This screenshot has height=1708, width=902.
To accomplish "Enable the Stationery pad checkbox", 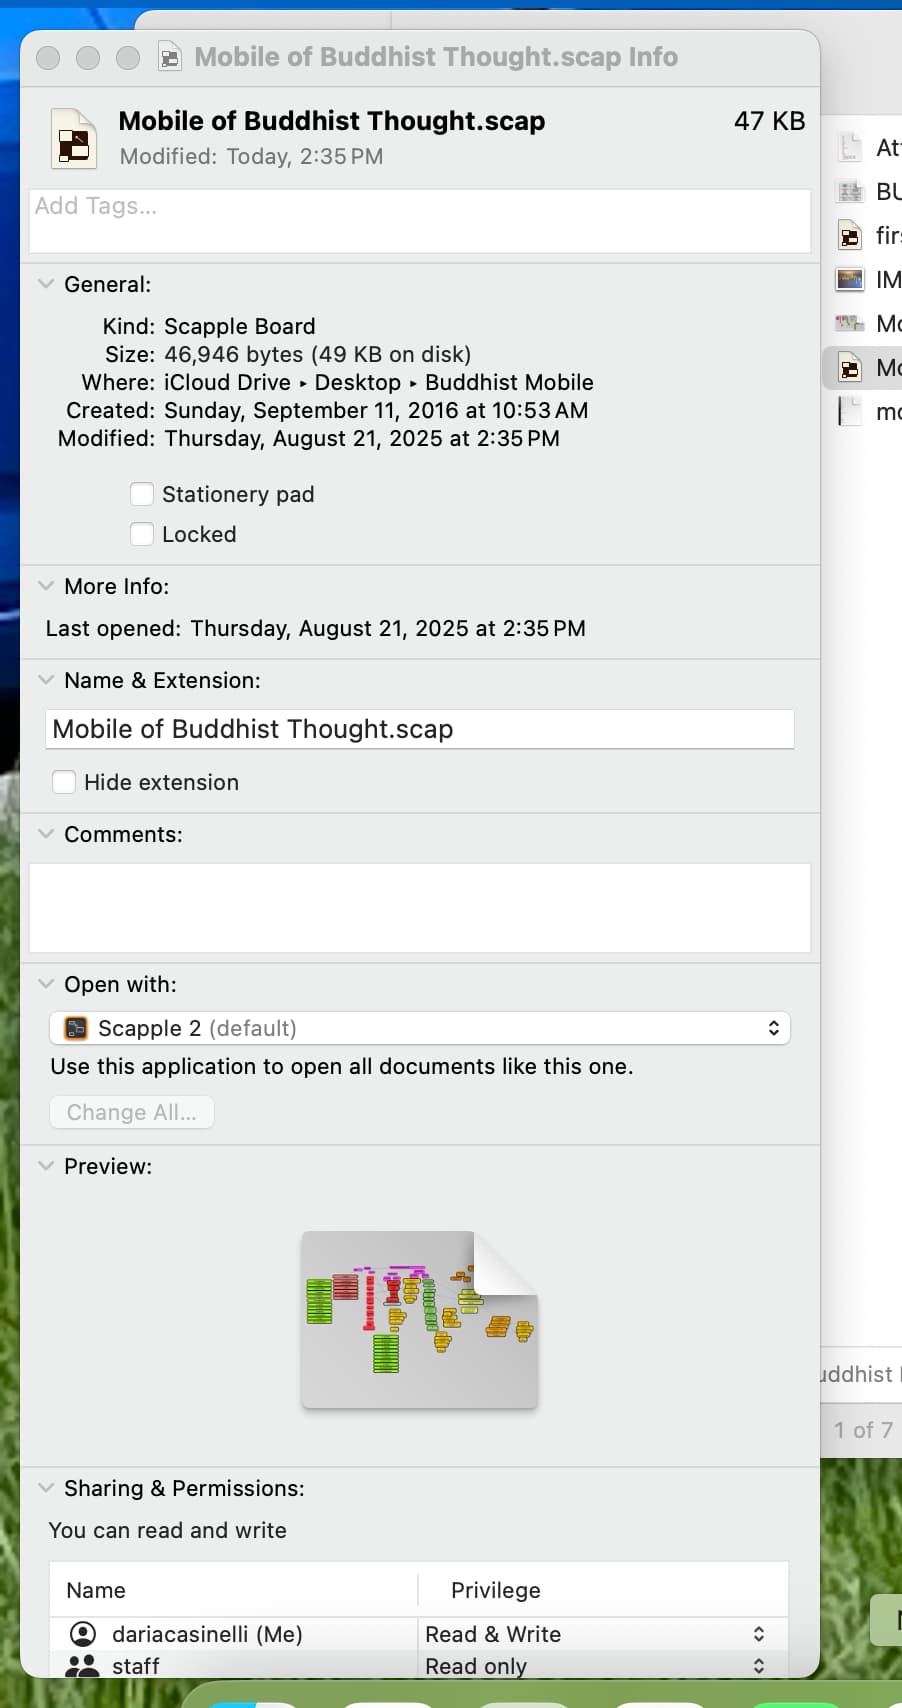I will click(x=142, y=494).
